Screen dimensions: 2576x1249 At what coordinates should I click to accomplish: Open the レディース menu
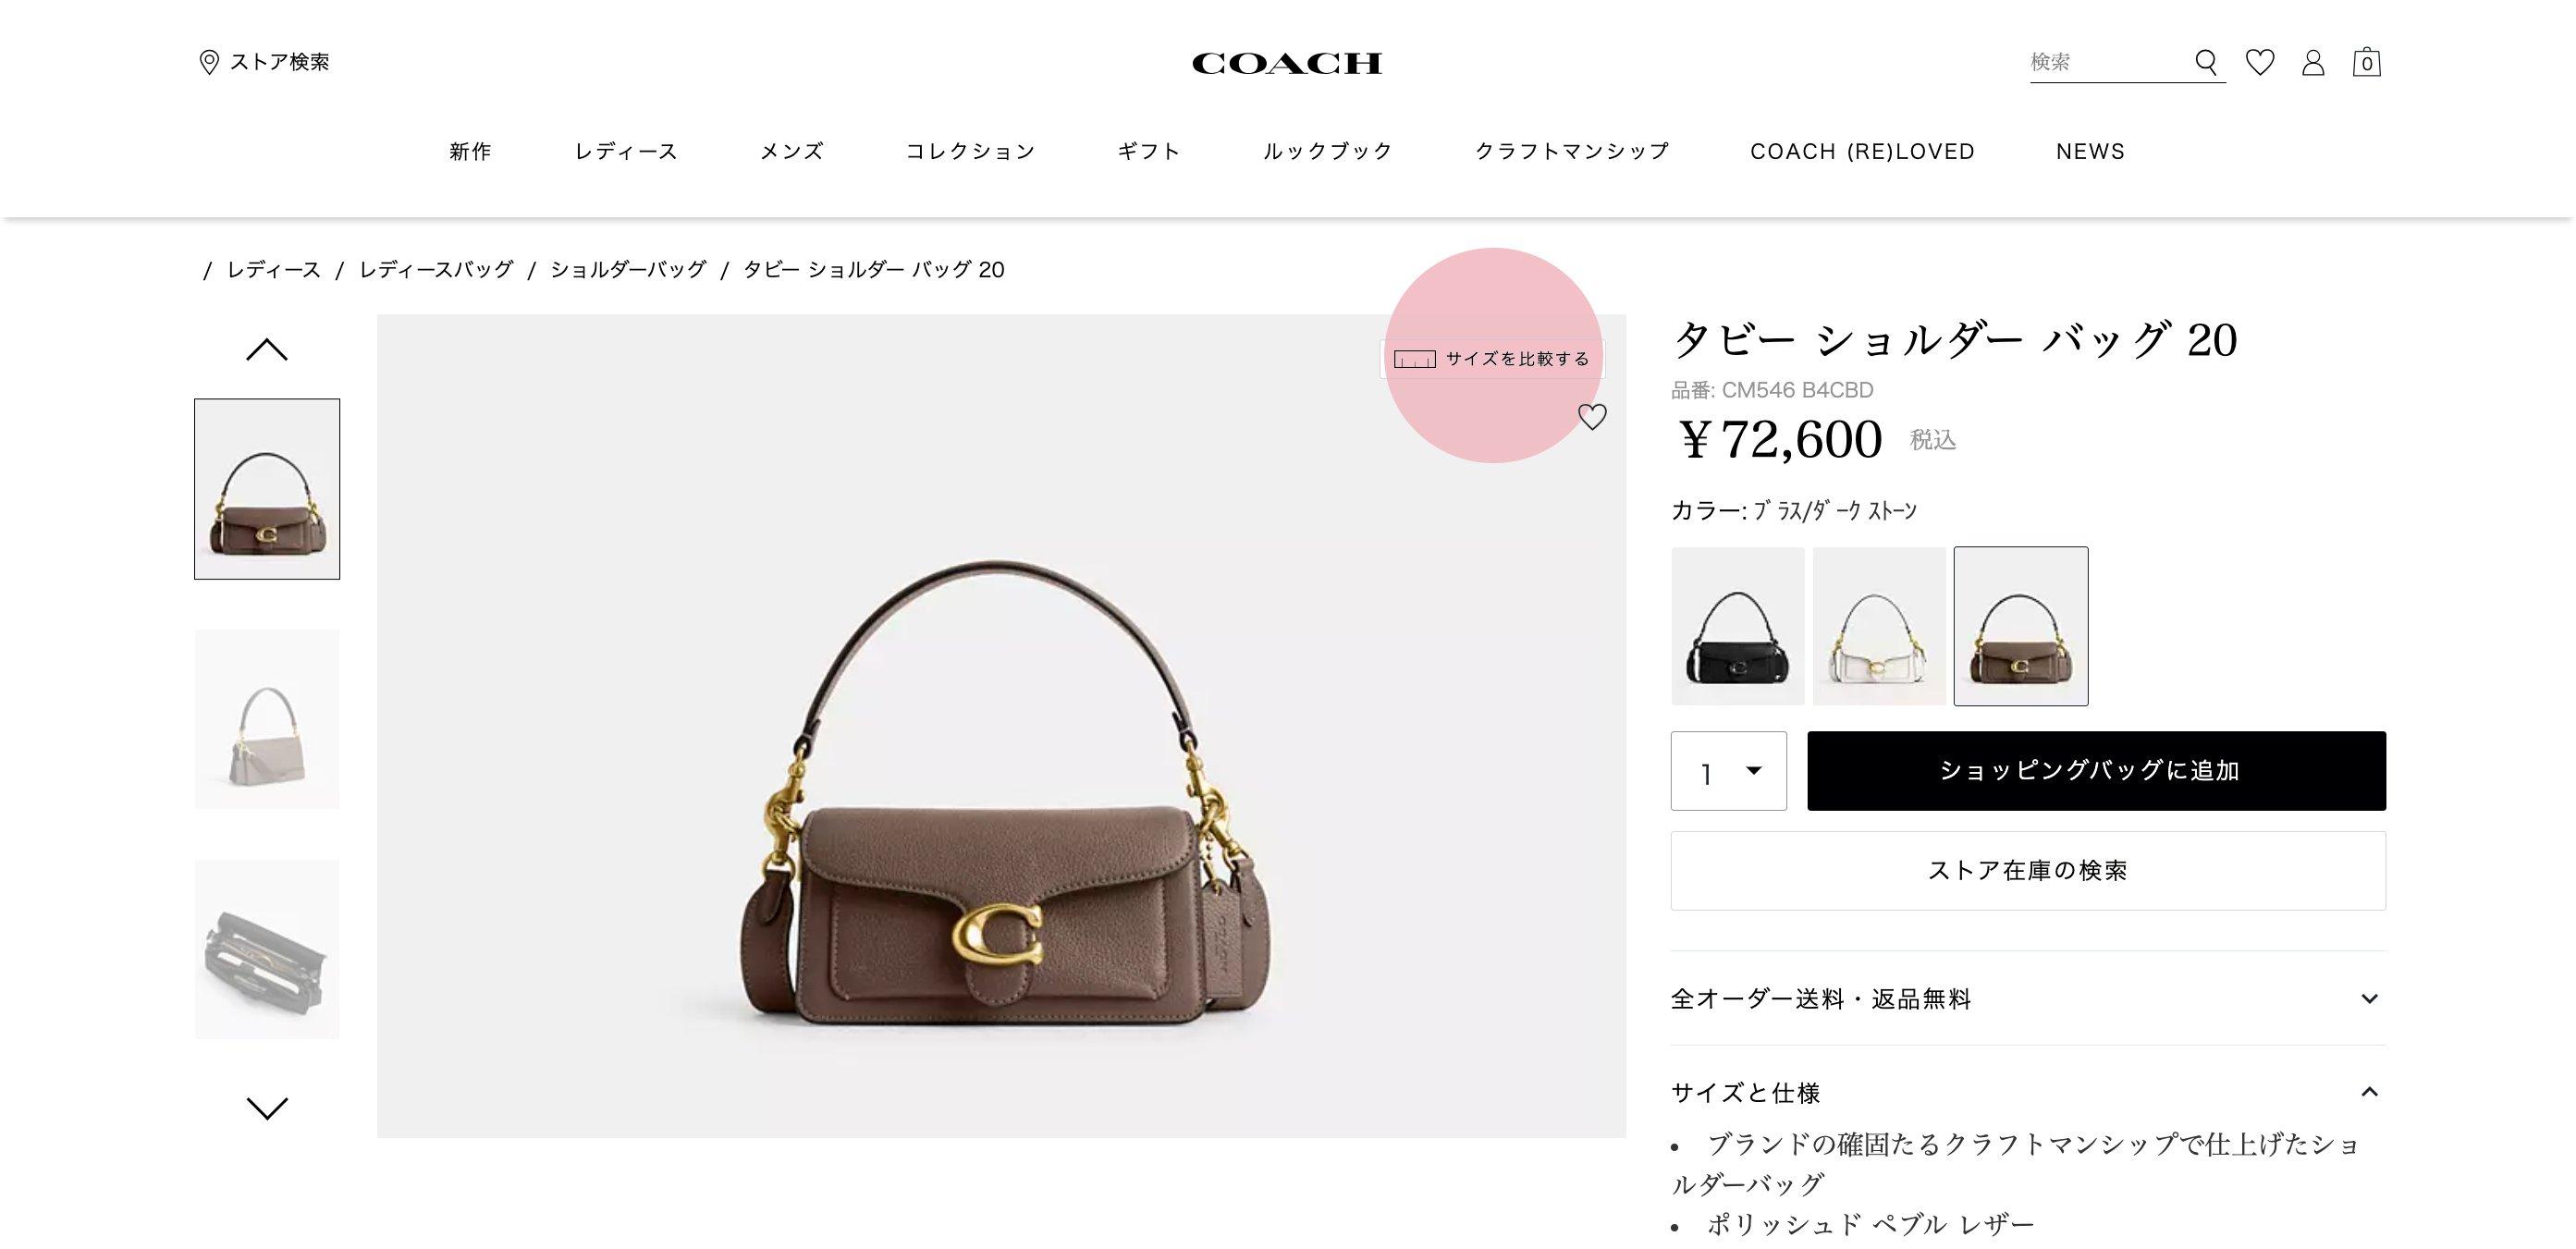click(627, 151)
